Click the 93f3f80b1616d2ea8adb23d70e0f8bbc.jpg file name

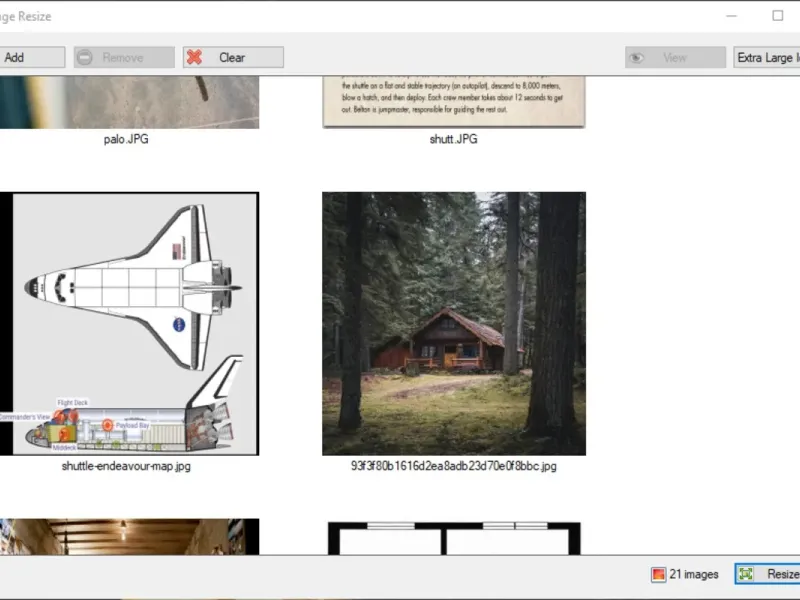point(454,466)
